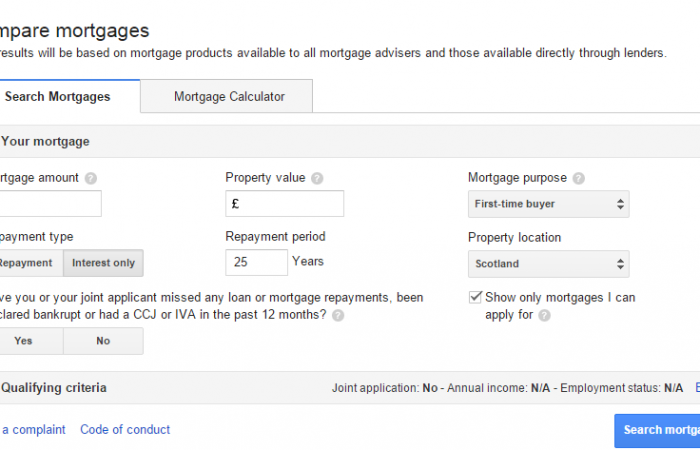
Task: Open the Mortgage purpose dropdown
Action: click(548, 204)
